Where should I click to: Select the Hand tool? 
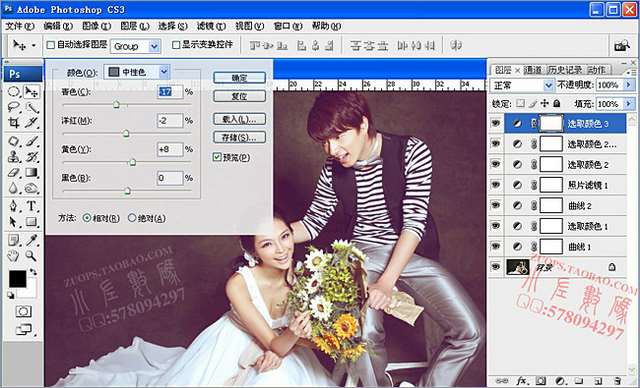(x=13, y=256)
